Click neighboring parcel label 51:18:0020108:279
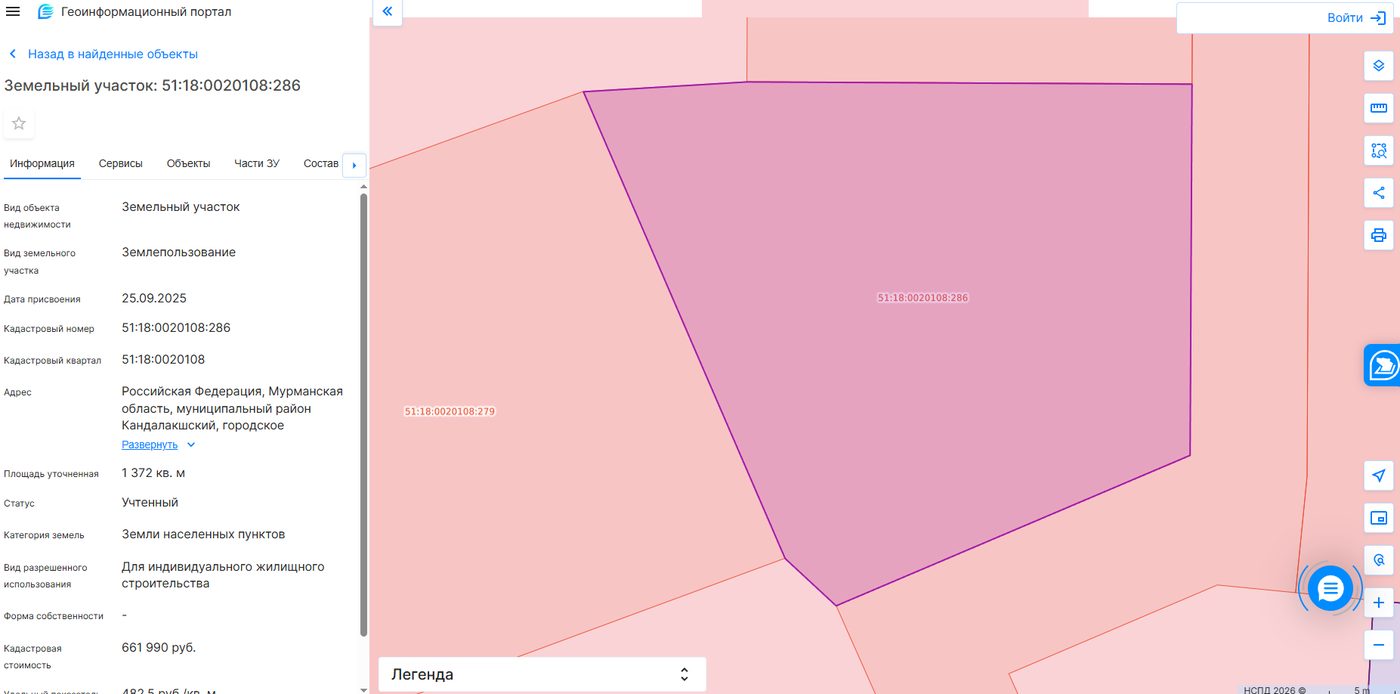 [450, 412]
